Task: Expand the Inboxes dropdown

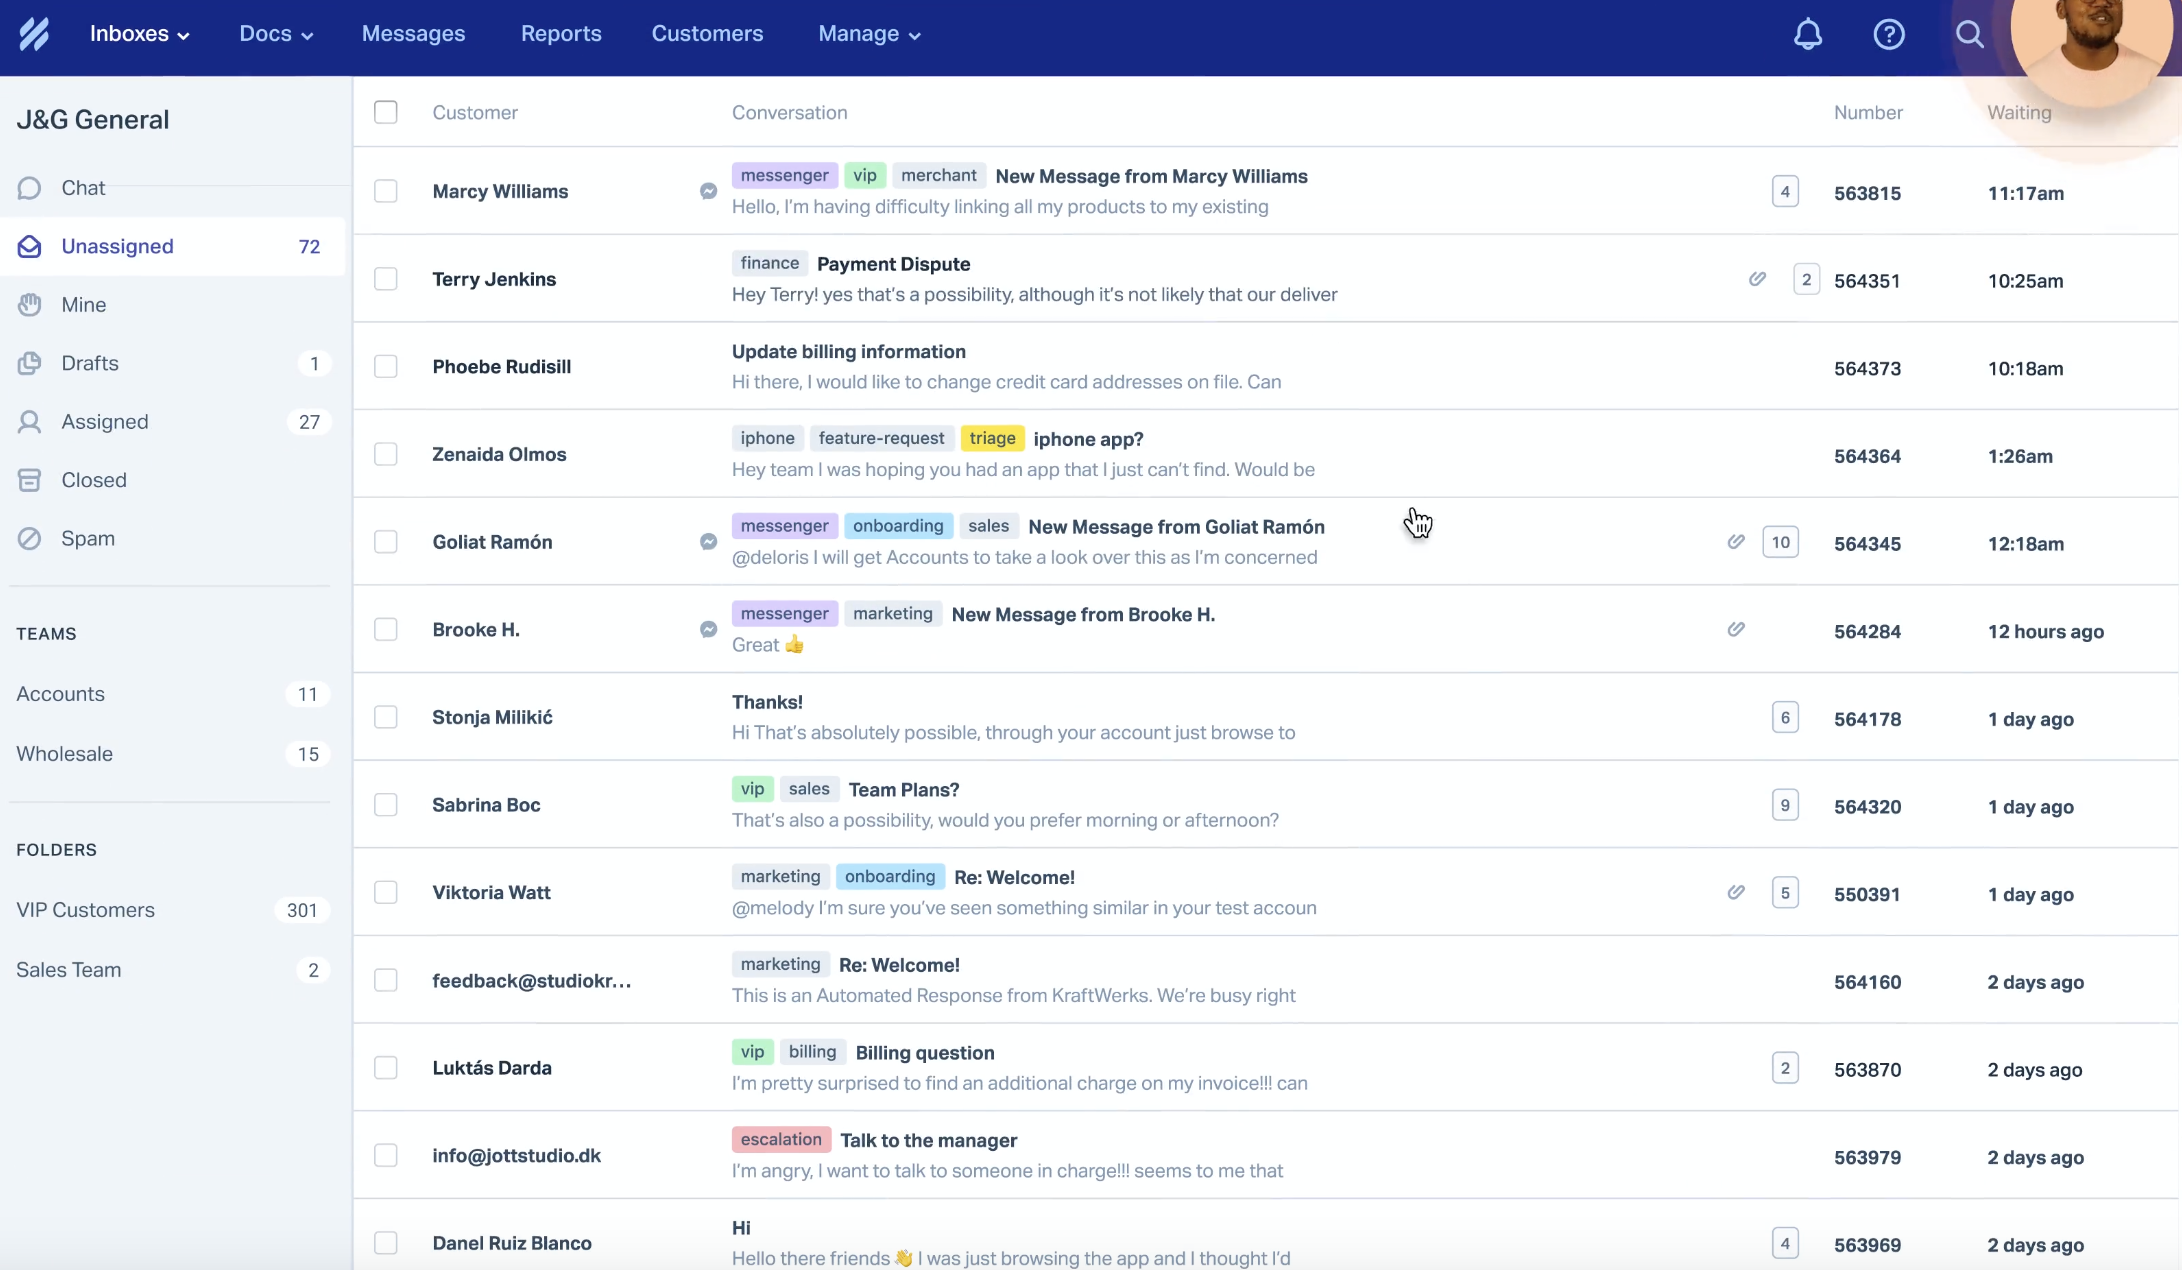Action: click(x=140, y=34)
